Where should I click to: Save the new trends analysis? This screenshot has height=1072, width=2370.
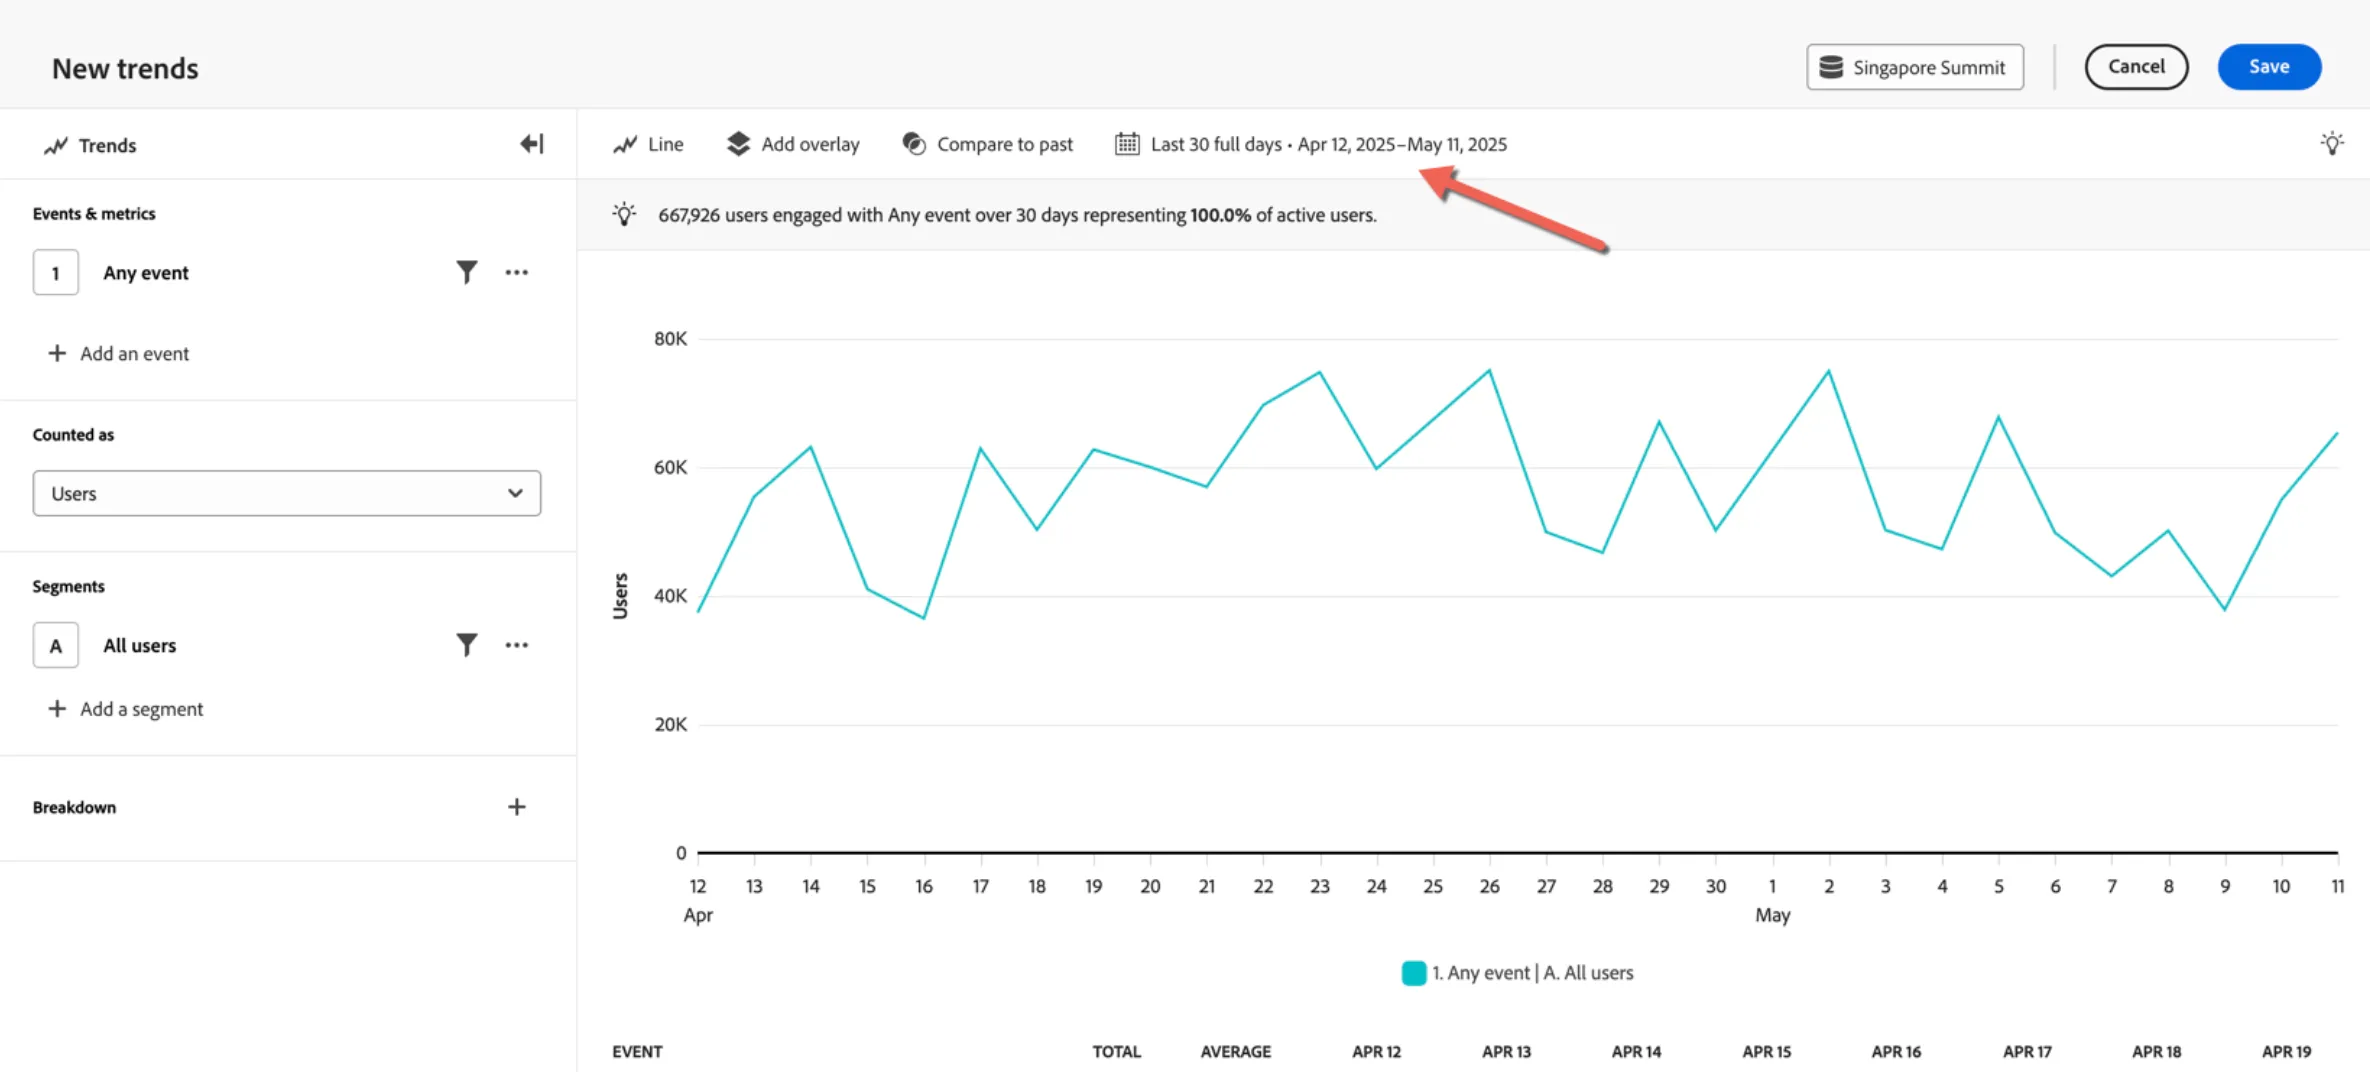(2269, 67)
